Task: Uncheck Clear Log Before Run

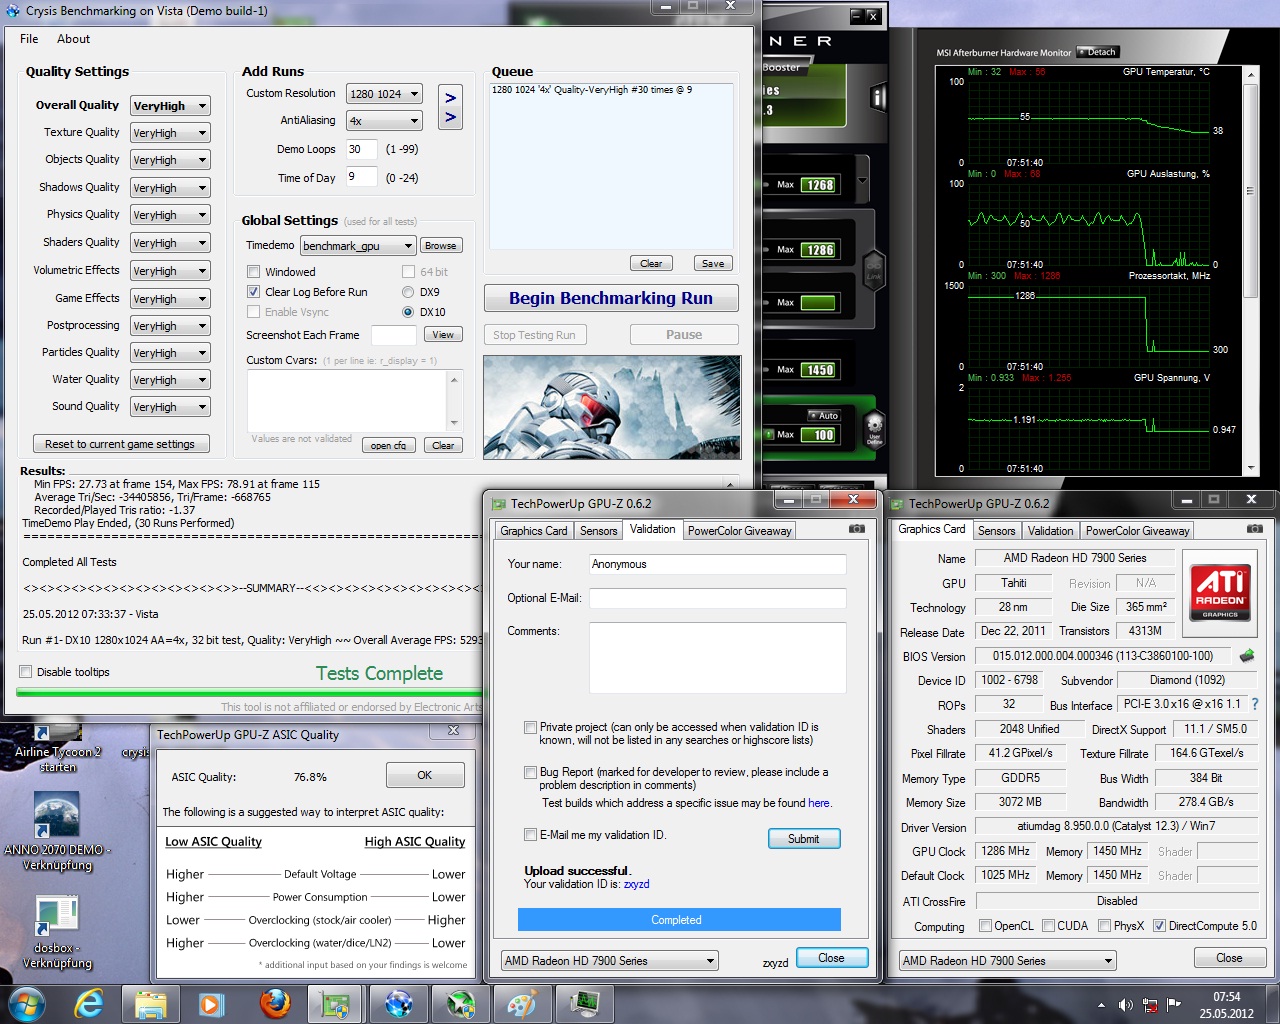Action: point(253,292)
